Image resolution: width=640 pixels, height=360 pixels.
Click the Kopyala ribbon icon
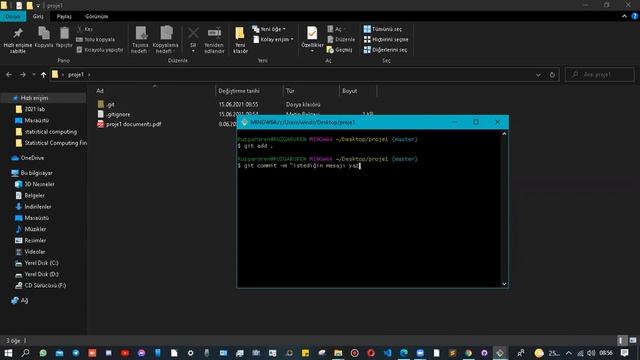(44, 38)
